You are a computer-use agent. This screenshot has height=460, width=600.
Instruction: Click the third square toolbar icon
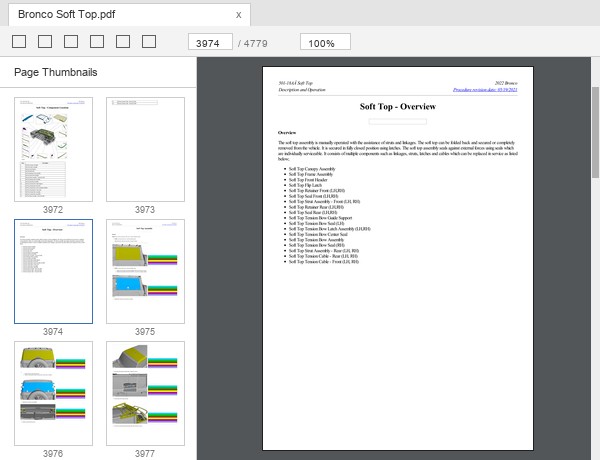71,42
